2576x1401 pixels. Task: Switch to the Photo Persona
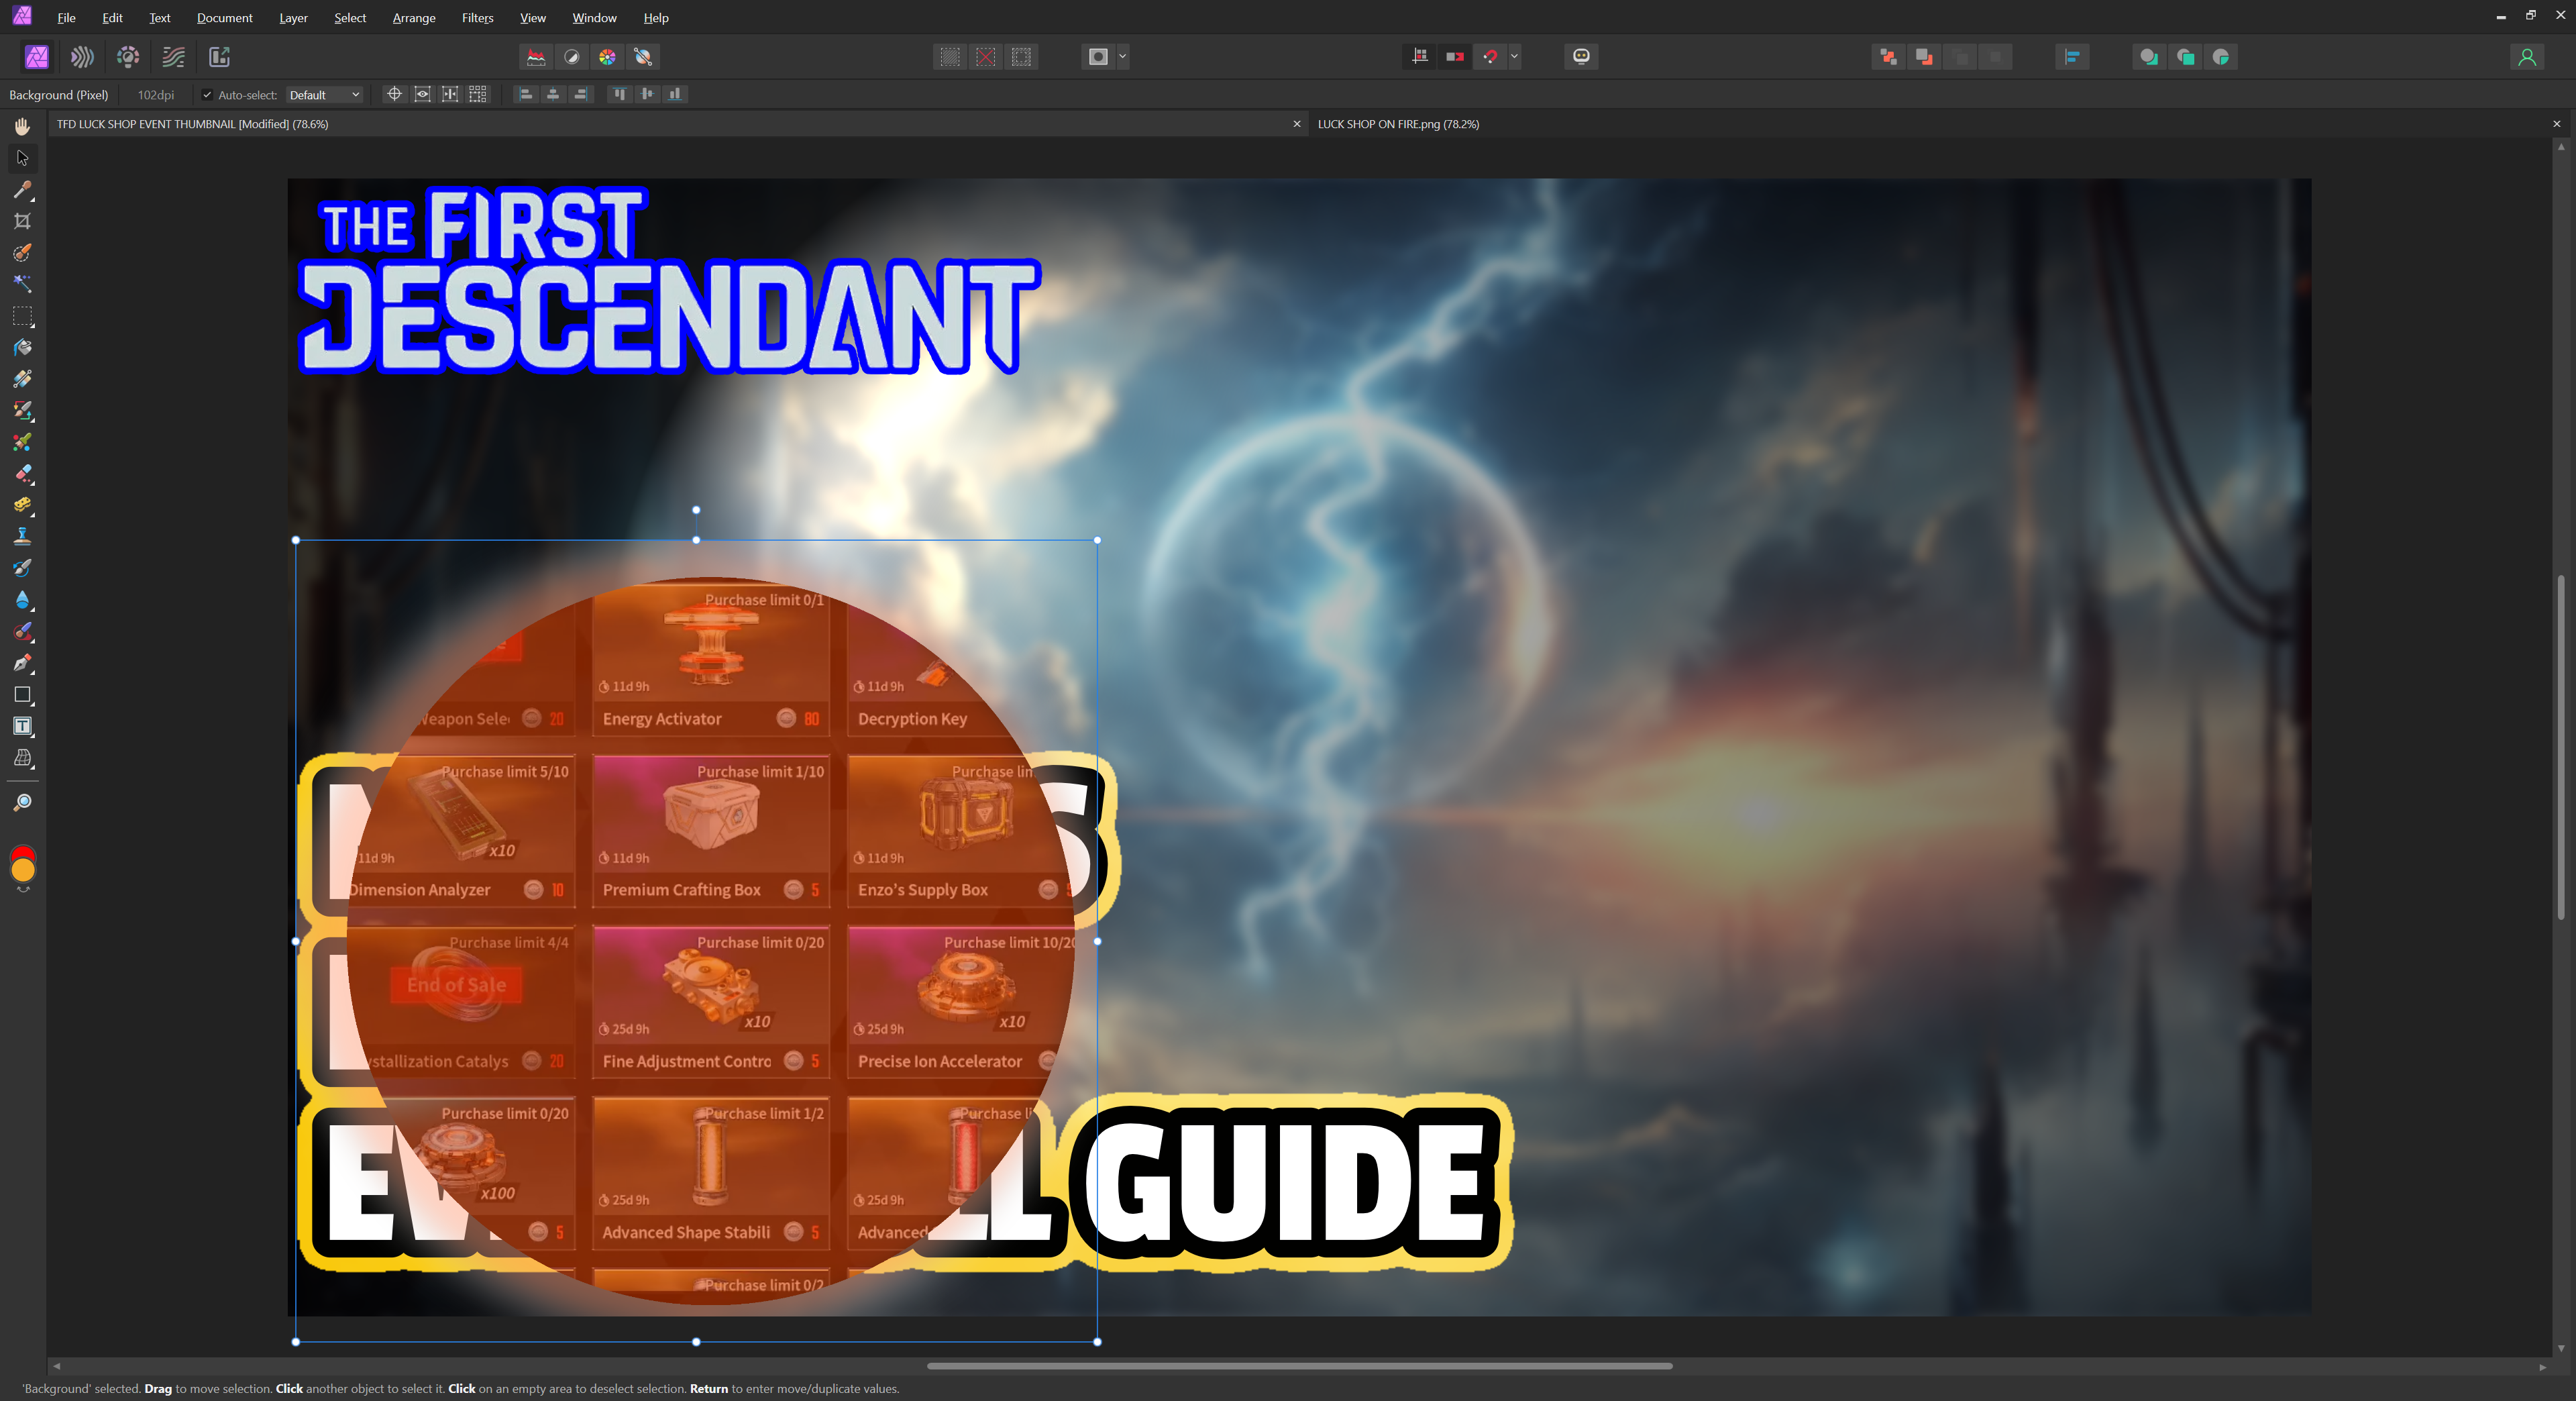(x=37, y=57)
